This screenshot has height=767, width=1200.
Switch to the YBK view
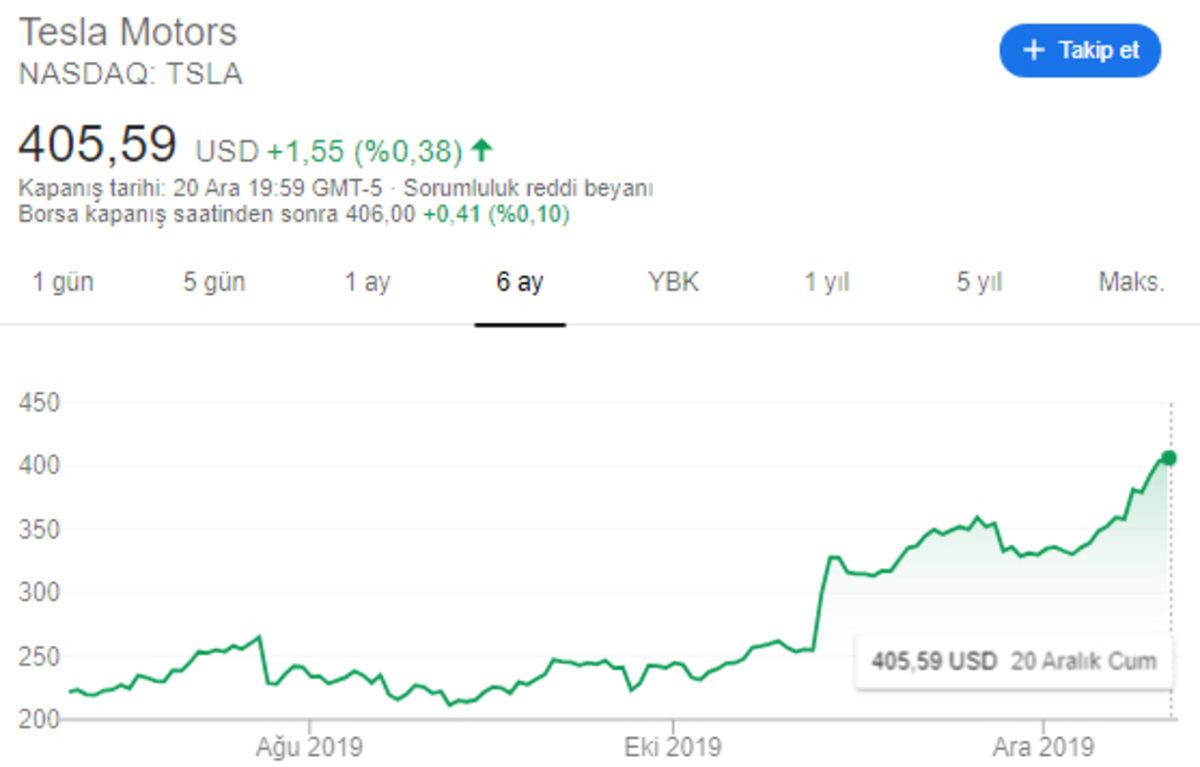(673, 282)
